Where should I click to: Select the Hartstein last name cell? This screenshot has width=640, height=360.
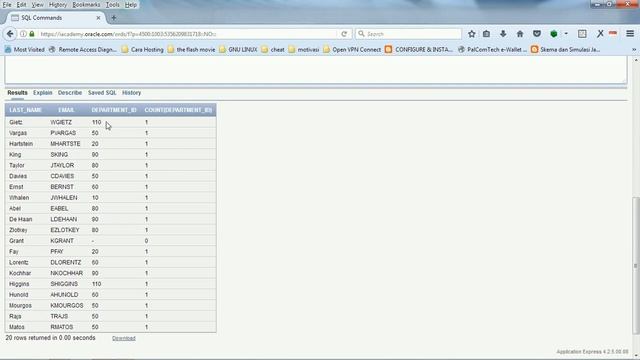21,144
